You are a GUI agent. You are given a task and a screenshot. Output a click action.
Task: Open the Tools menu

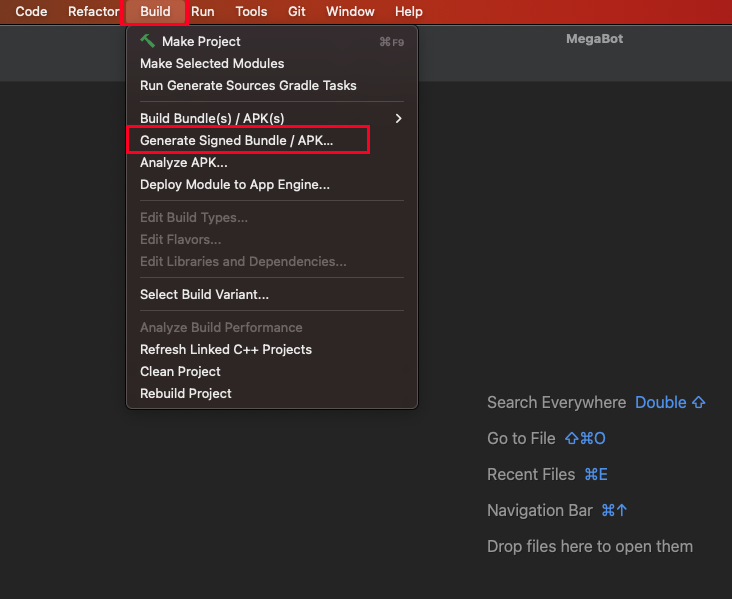(251, 11)
